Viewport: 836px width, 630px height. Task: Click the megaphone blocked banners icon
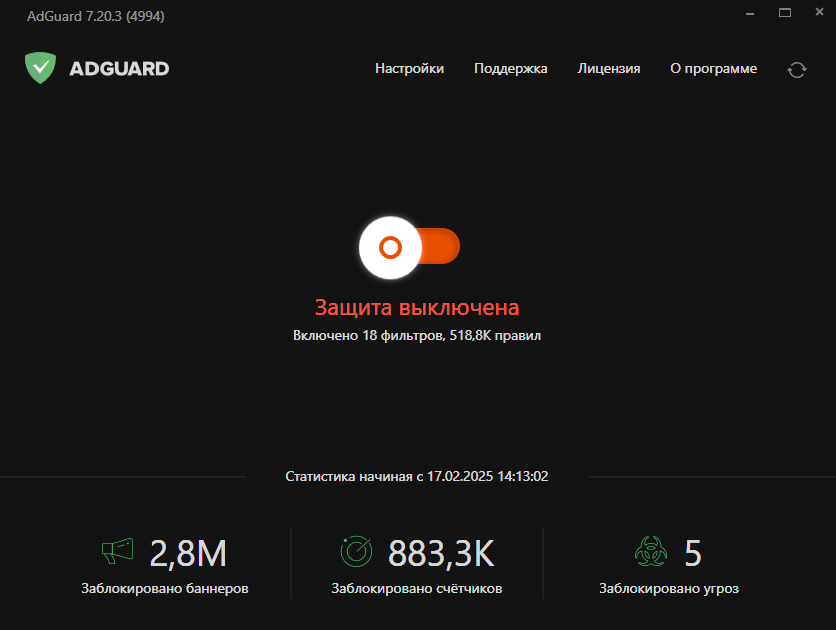pyautogui.click(x=117, y=551)
